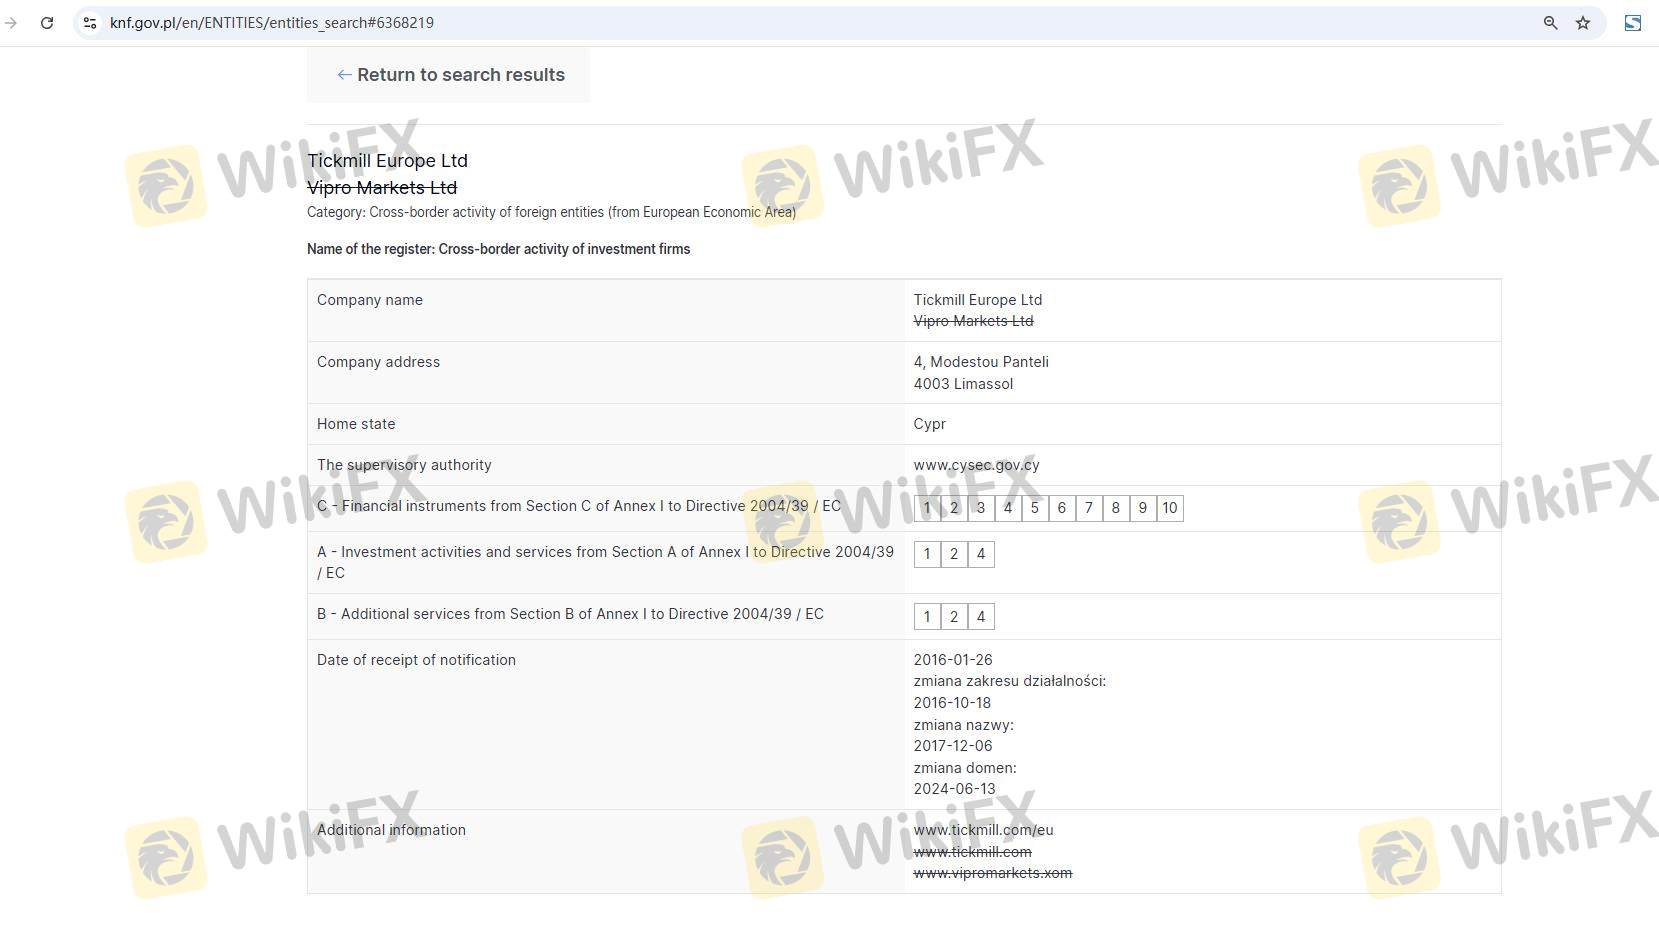
Task: Click box 4 in Section B additional services
Action: (981, 617)
